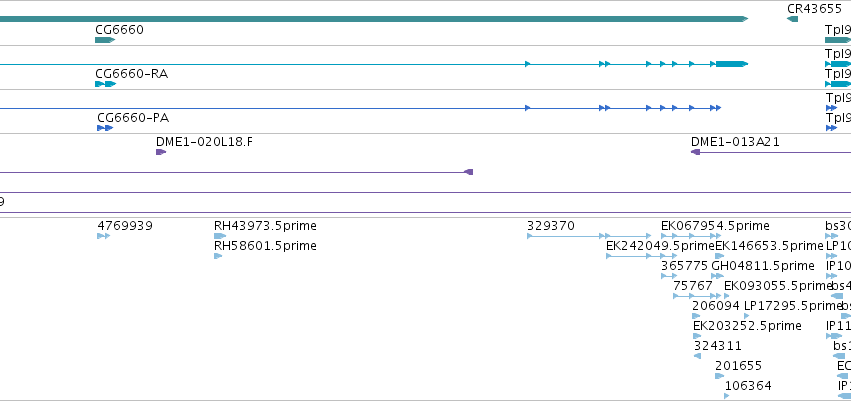The width and height of the screenshot is (851, 401).
Task: Select the CG6660-RA transcript label
Action: pyautogui.click(x=131, y=74)
